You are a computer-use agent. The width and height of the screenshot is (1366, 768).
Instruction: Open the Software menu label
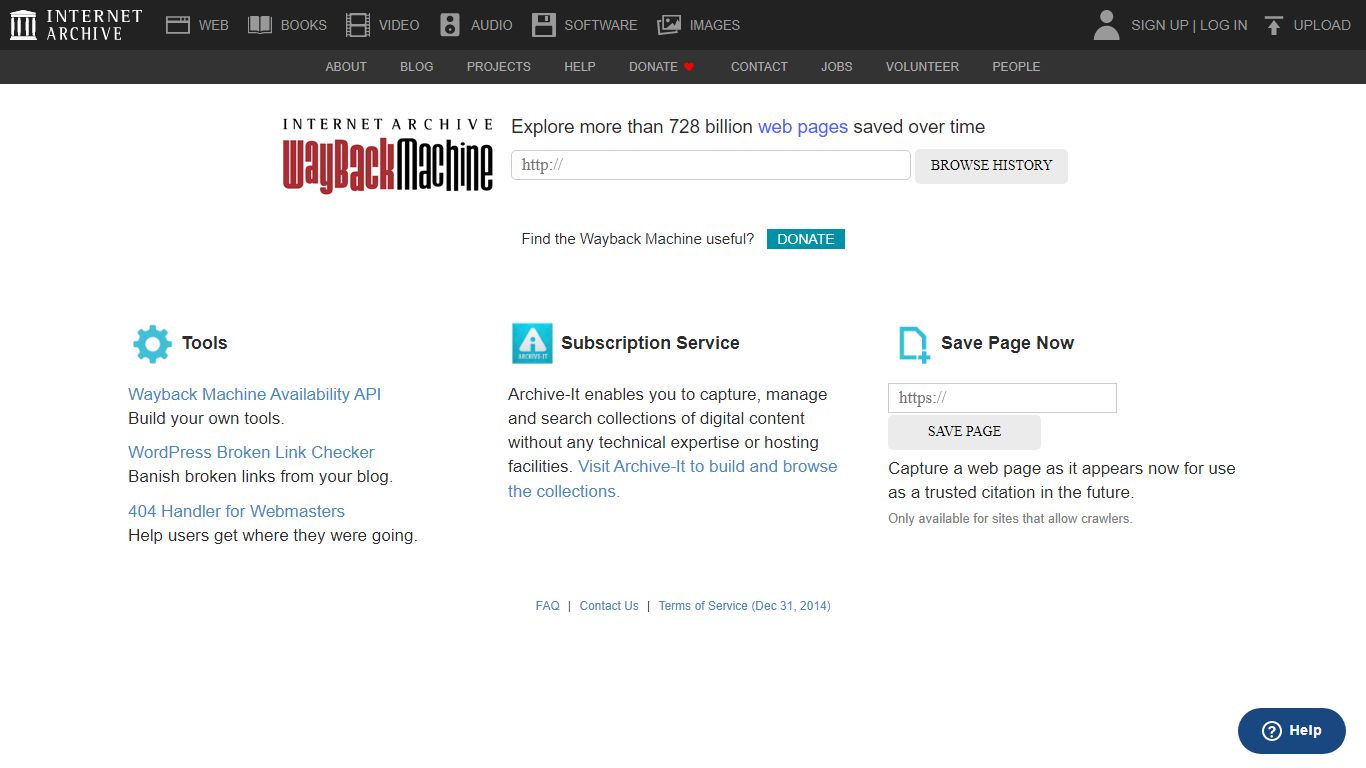(600, 25)
